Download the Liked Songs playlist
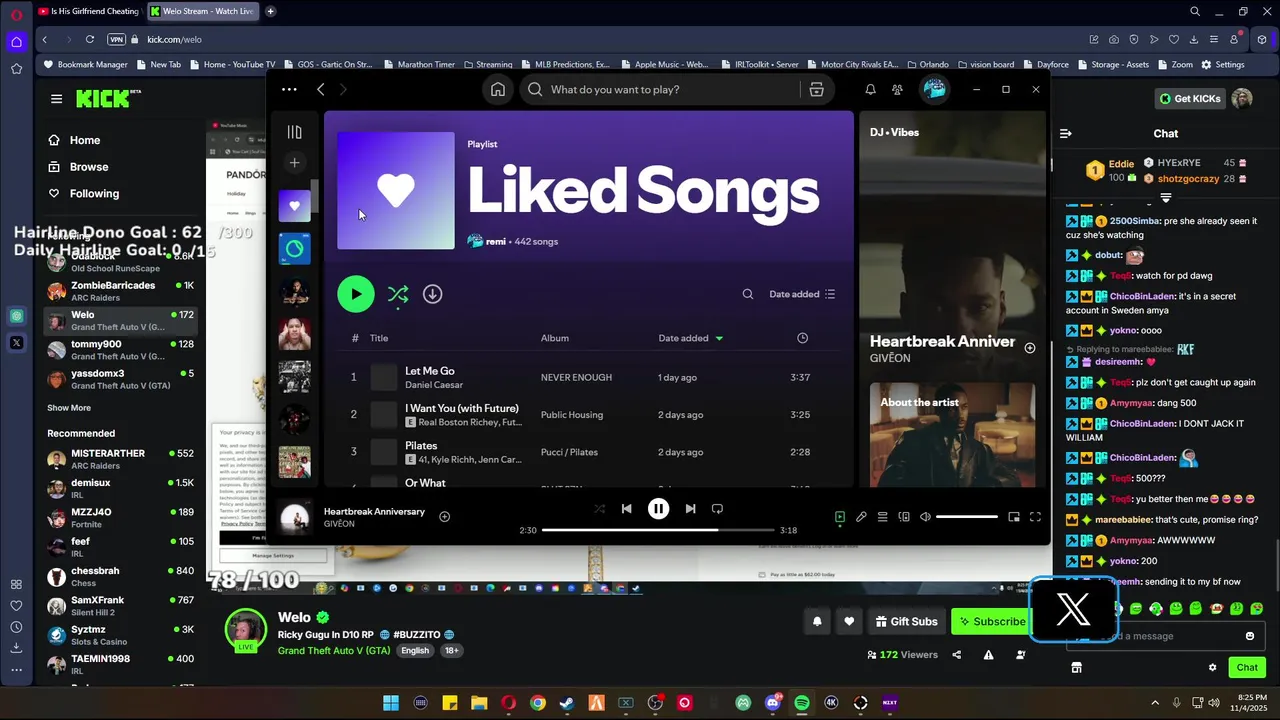1280x720 pixels. 432,294
